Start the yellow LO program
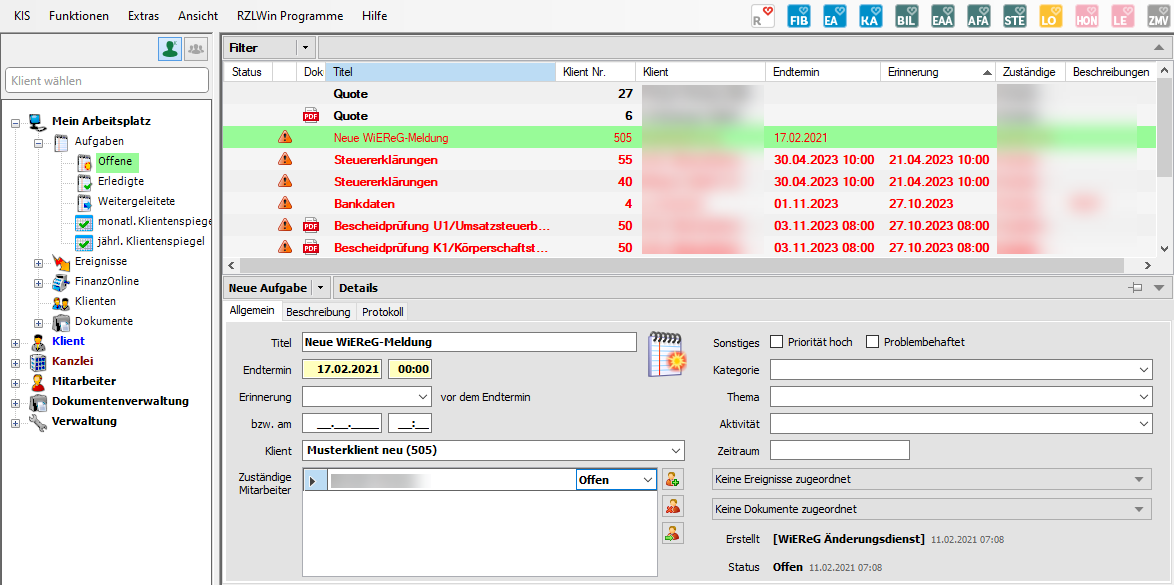The height and width of the screenshot is (585, 1174). coord(1050,17)
